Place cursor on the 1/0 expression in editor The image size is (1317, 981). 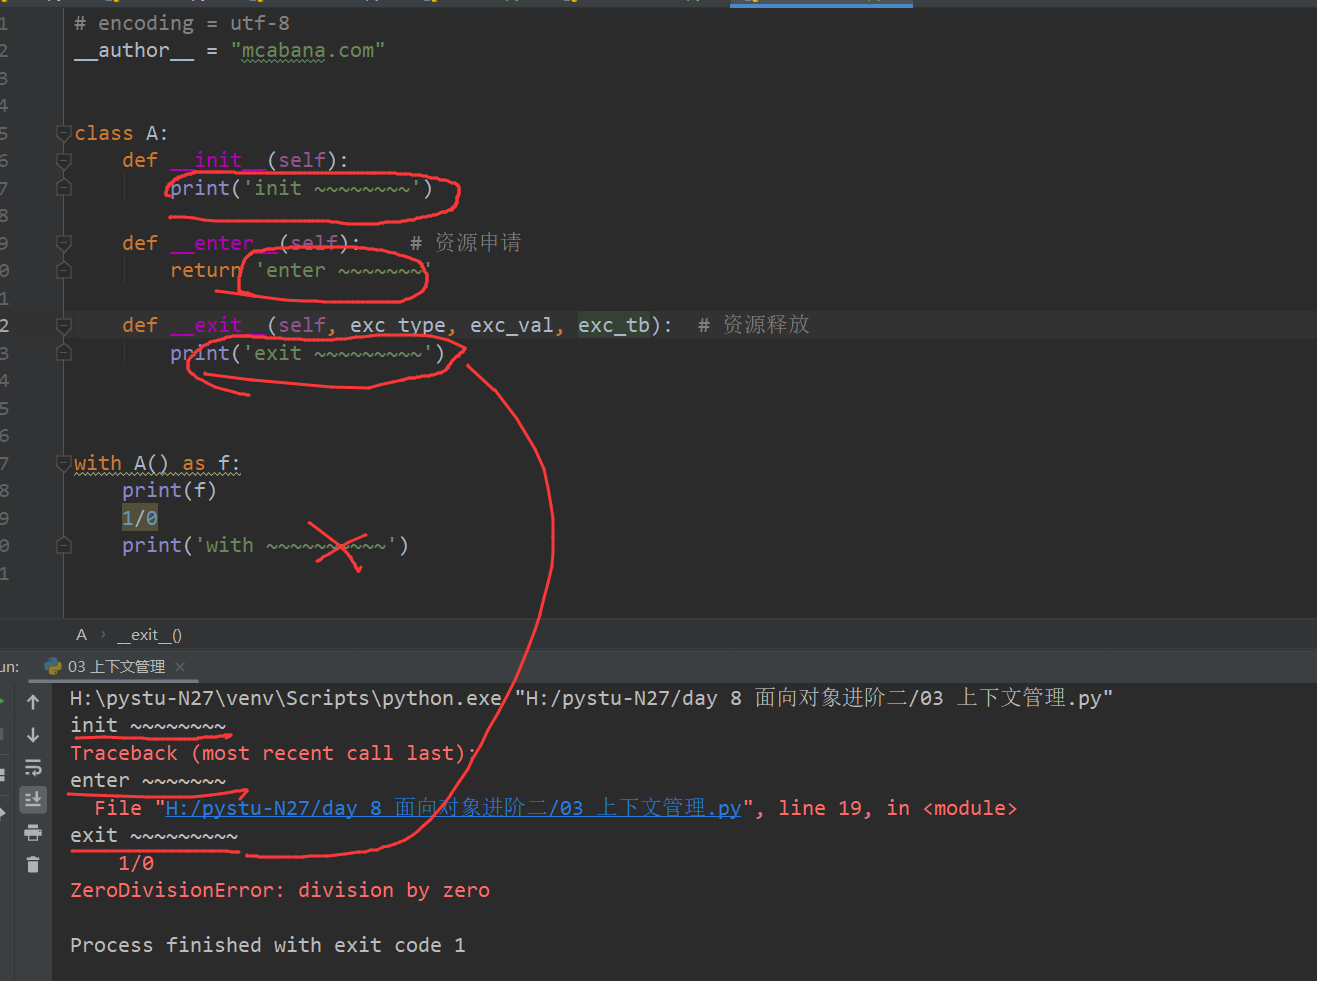(140, 518)
